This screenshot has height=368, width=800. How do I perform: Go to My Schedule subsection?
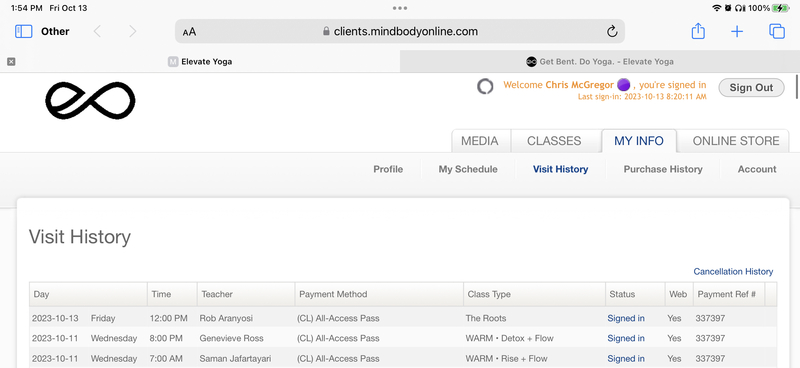(468, 169)
